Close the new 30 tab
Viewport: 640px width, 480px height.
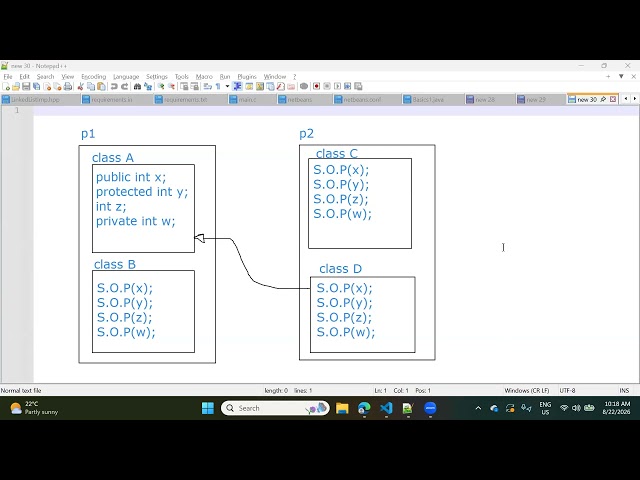click(x=613, y=99)
